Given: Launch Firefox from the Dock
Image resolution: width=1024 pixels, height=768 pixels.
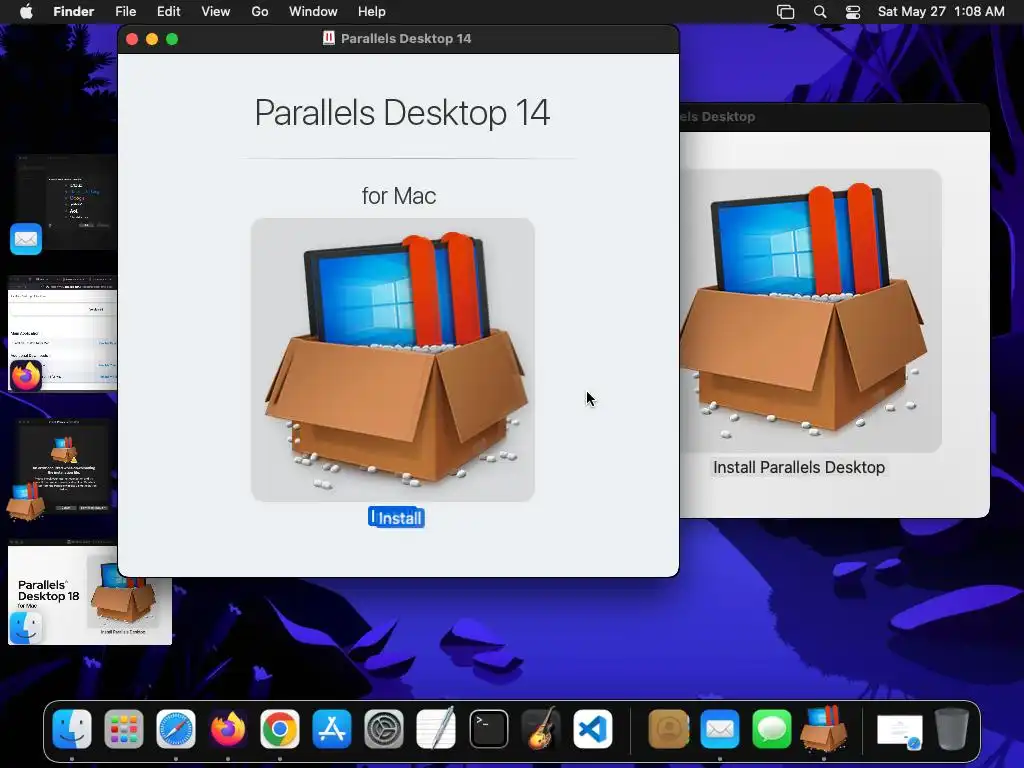Looking at the screenshot, I should pos(227,729).
